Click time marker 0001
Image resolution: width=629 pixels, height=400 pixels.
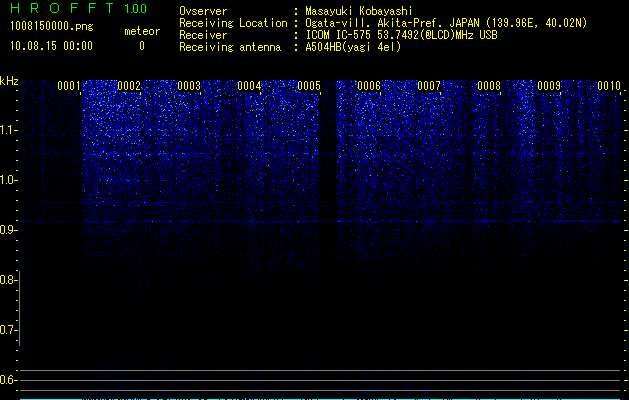[x=69, y=86]
